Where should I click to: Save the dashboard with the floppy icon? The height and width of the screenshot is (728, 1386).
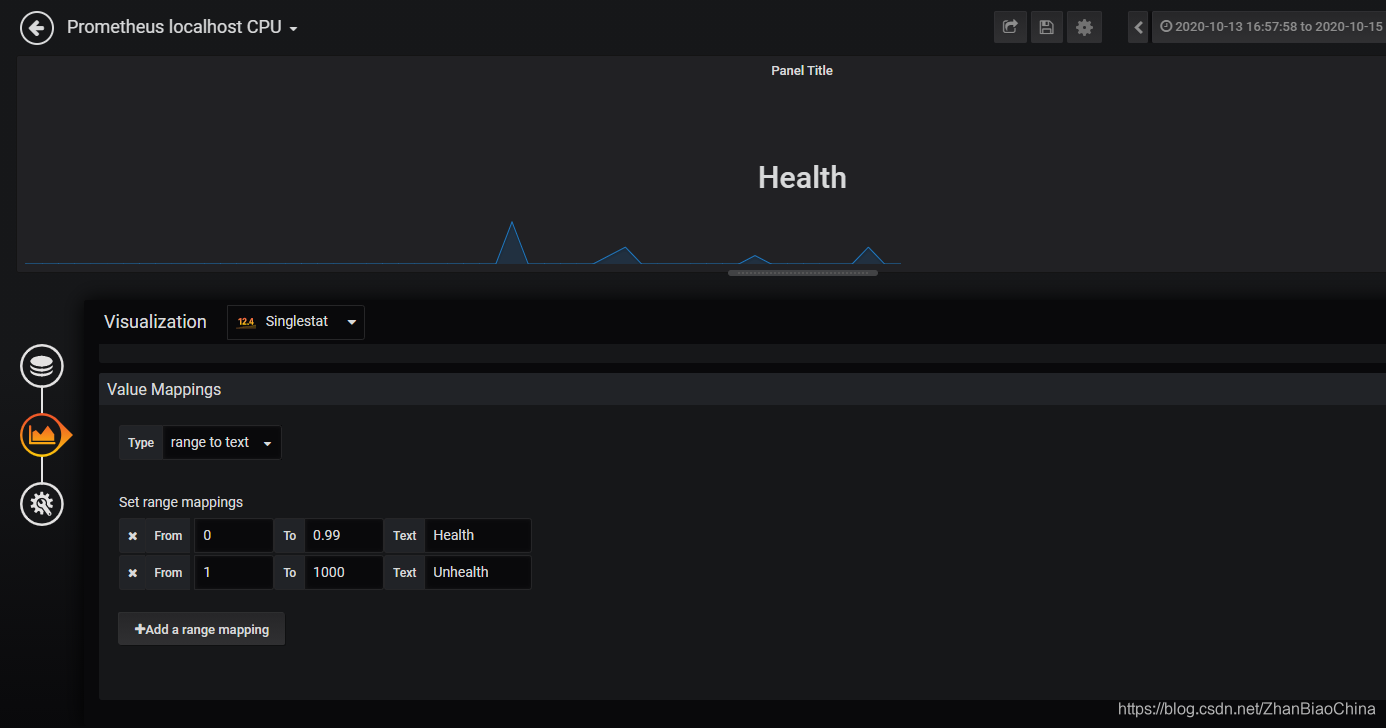(x=1047, y=27)
